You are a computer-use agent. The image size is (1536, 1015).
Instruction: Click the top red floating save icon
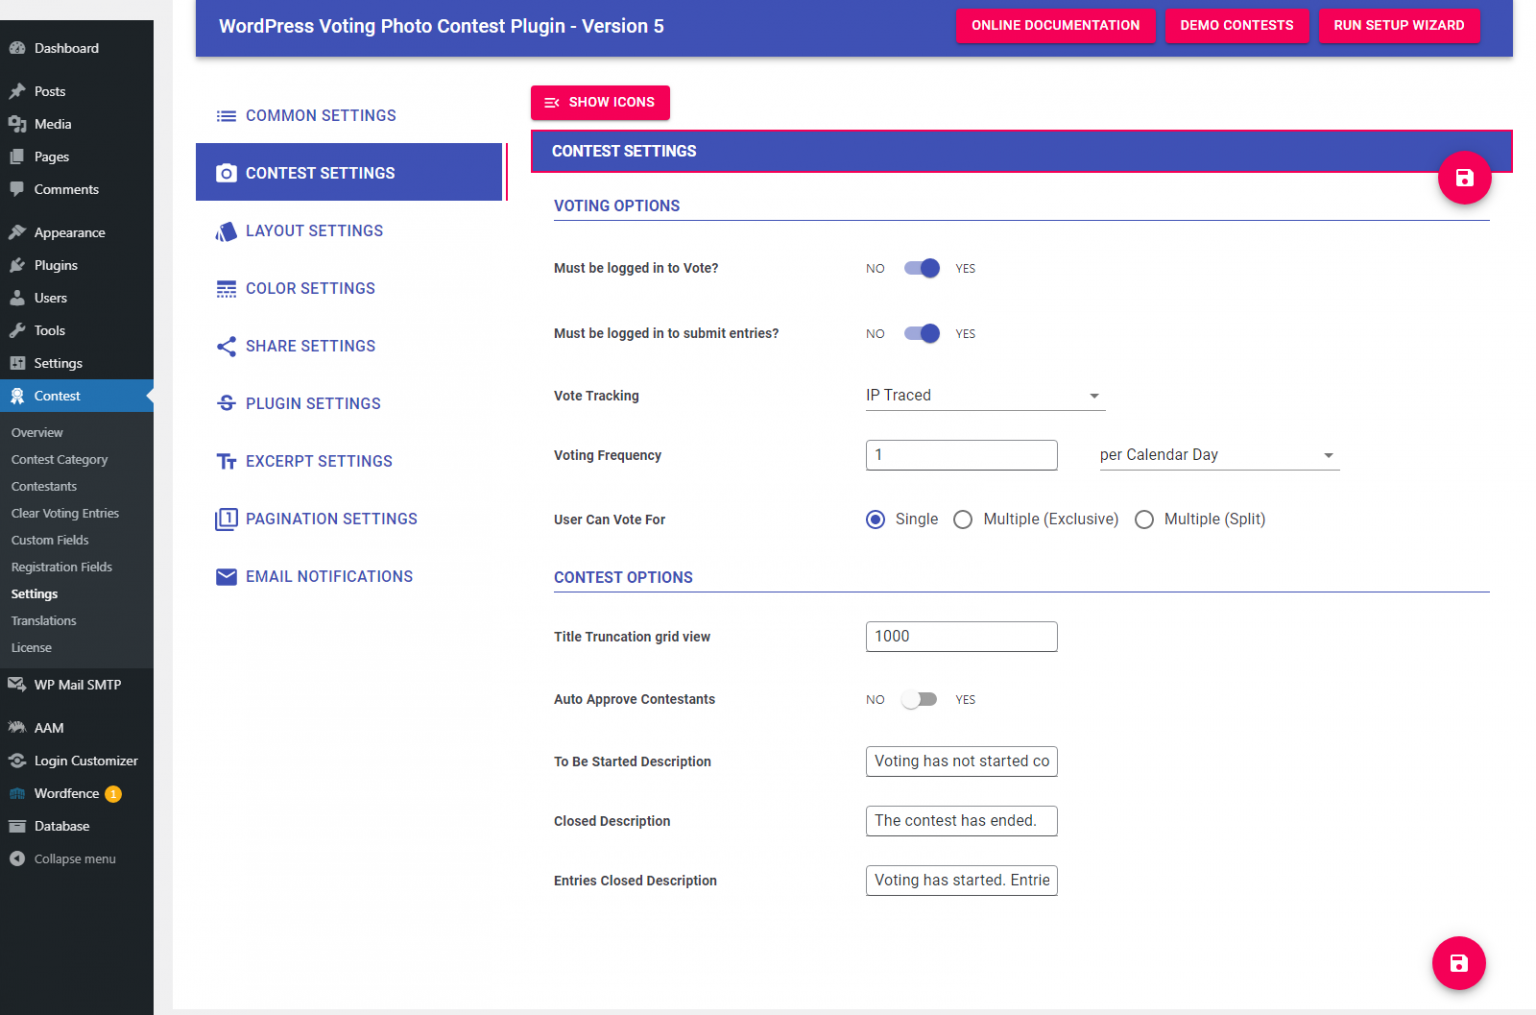click(1464, 178)
